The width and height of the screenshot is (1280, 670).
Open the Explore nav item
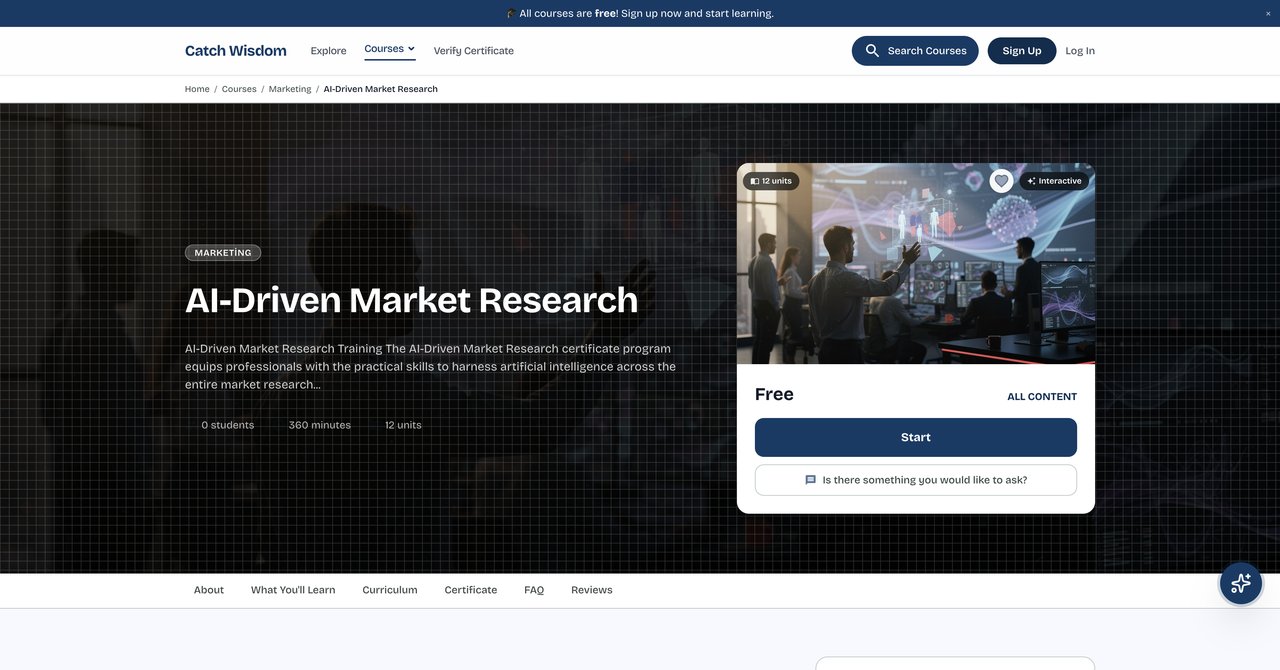pos(328,51)
